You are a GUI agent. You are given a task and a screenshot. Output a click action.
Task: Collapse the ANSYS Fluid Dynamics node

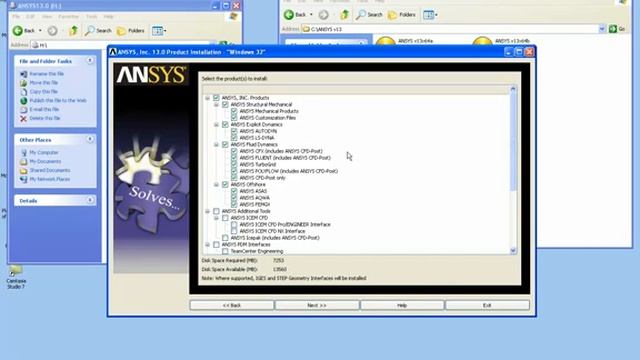pyautogui.click(x=217, y=144)
